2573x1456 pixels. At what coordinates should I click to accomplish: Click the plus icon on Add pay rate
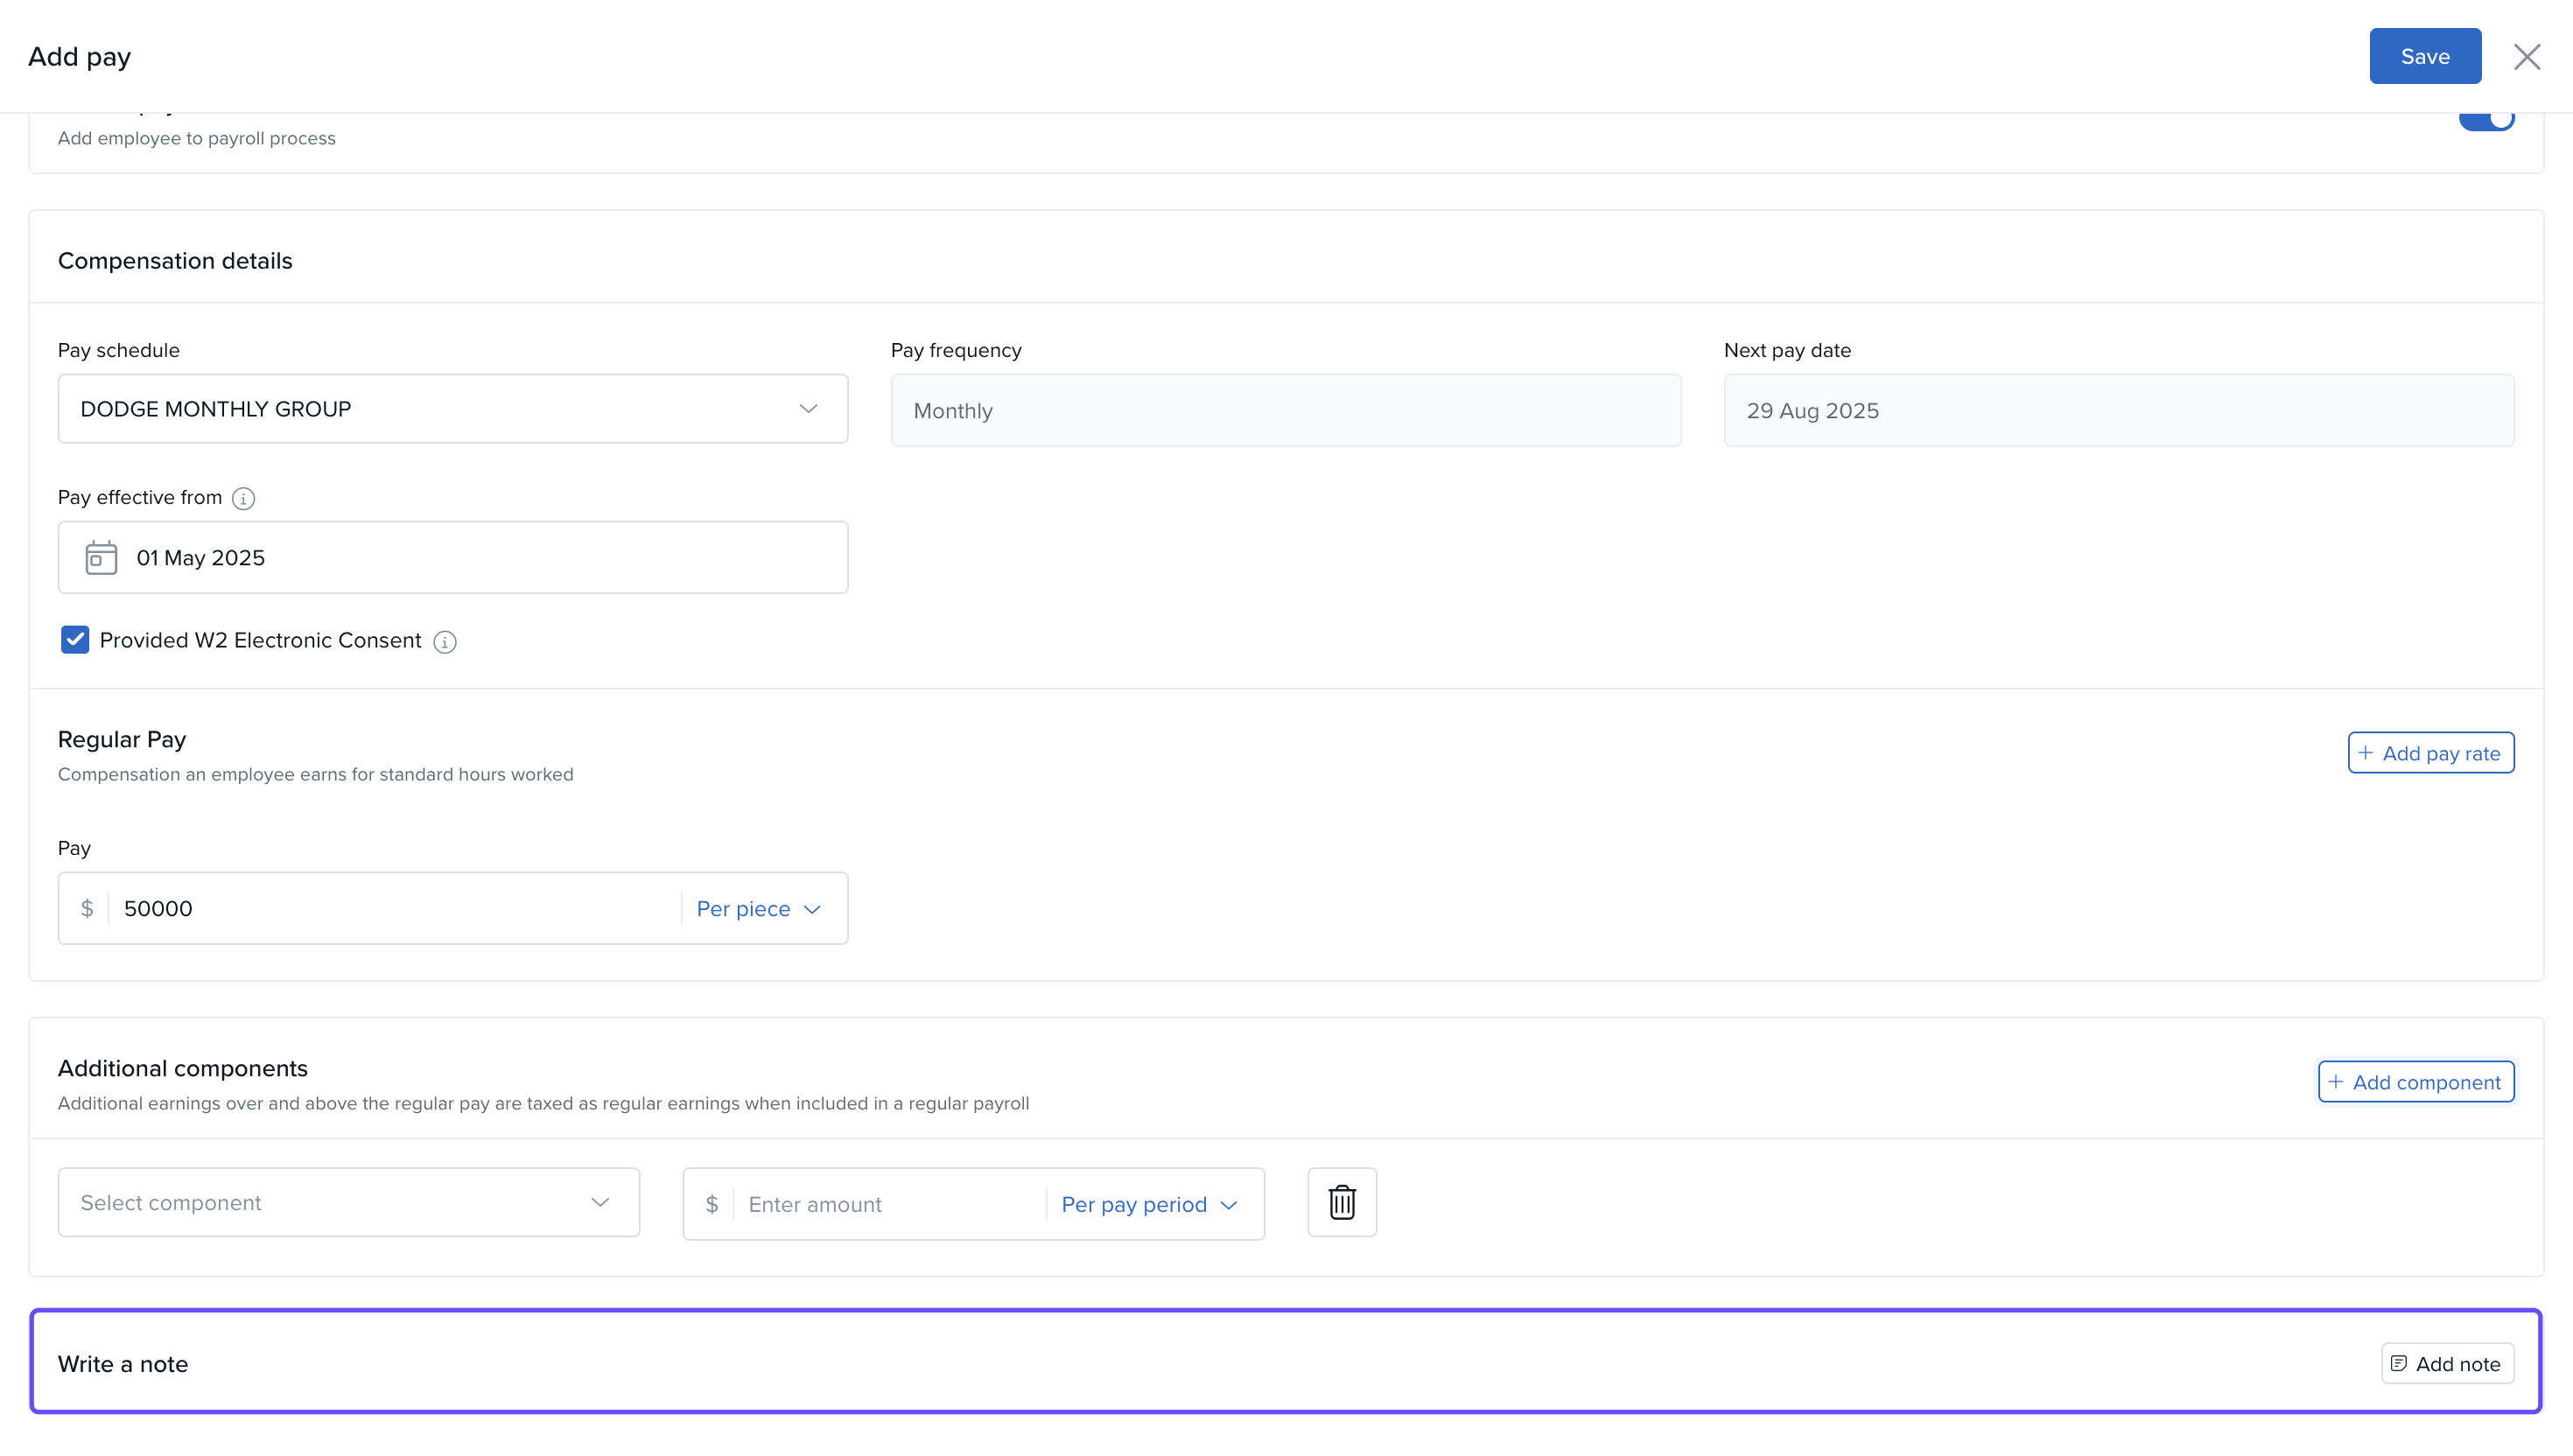tap(2365, 753)
